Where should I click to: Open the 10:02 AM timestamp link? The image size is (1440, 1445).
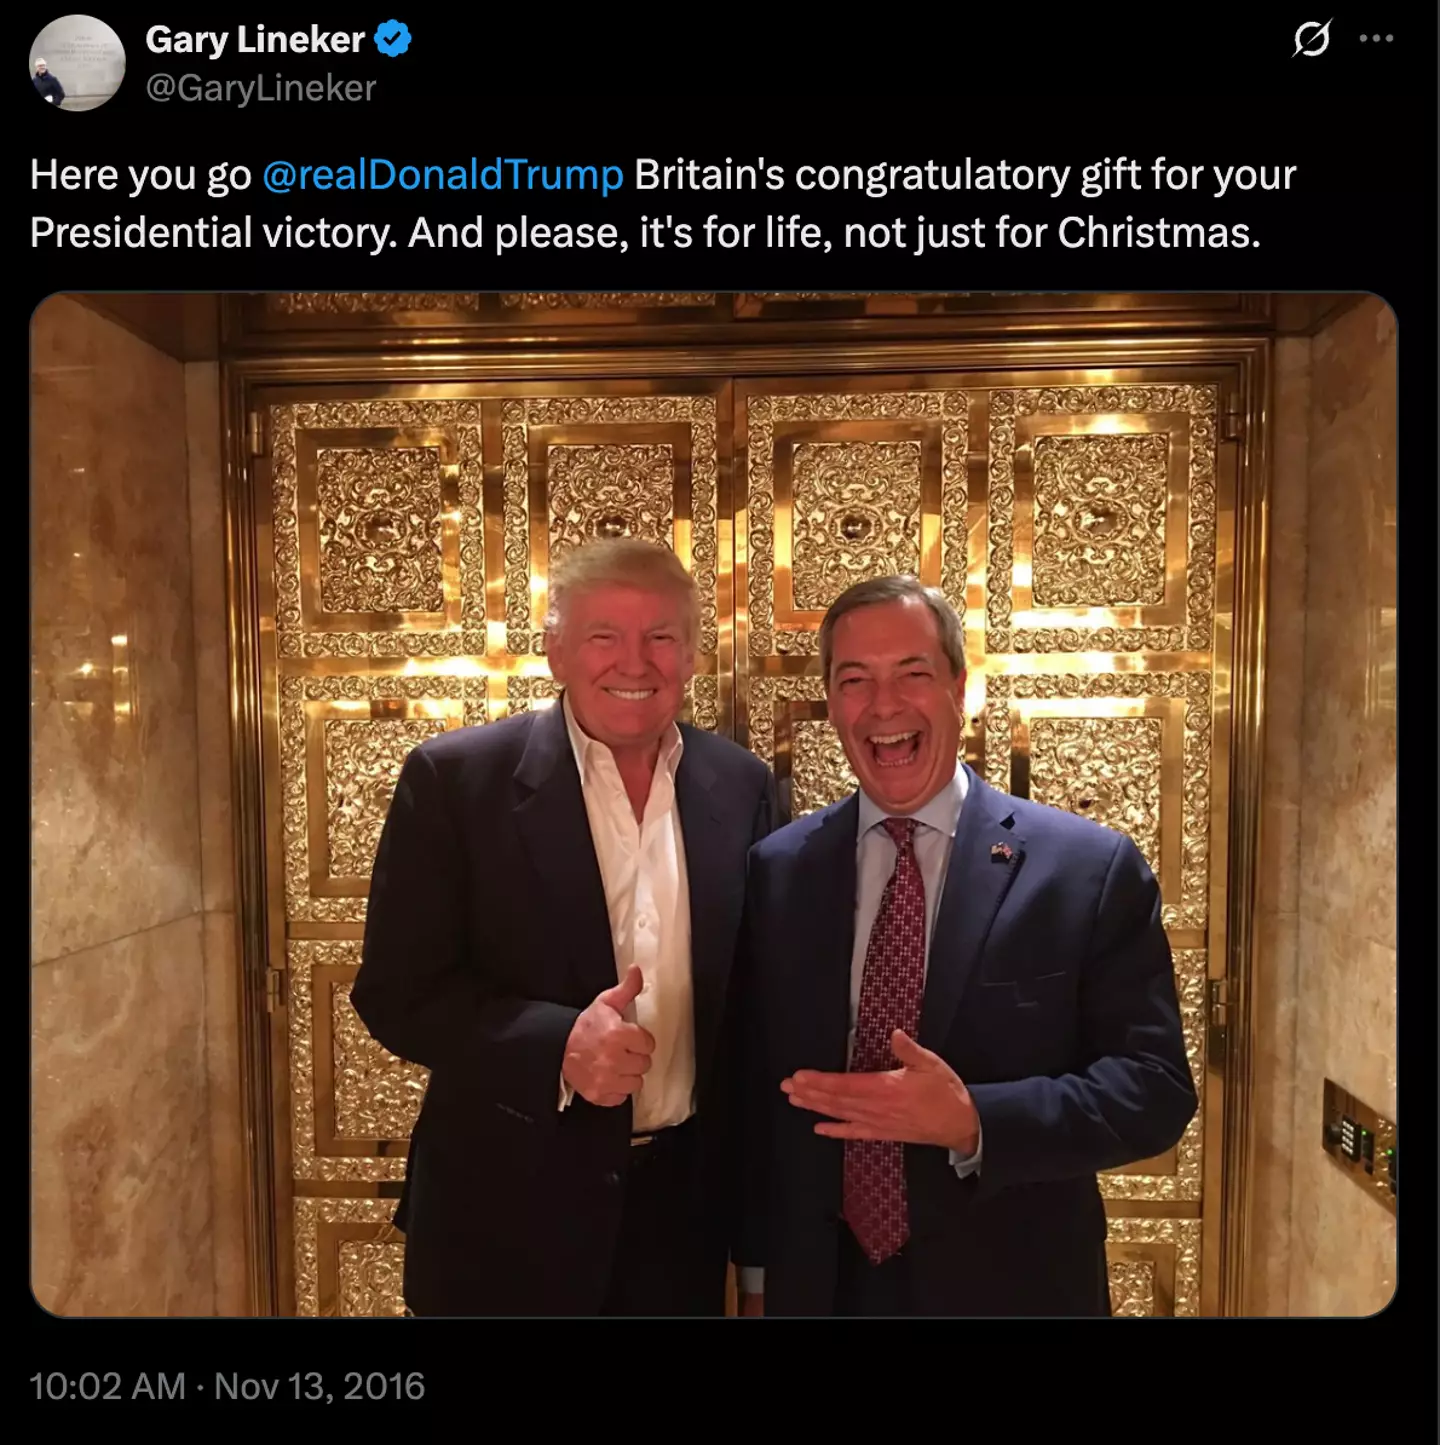point(107,1386)
